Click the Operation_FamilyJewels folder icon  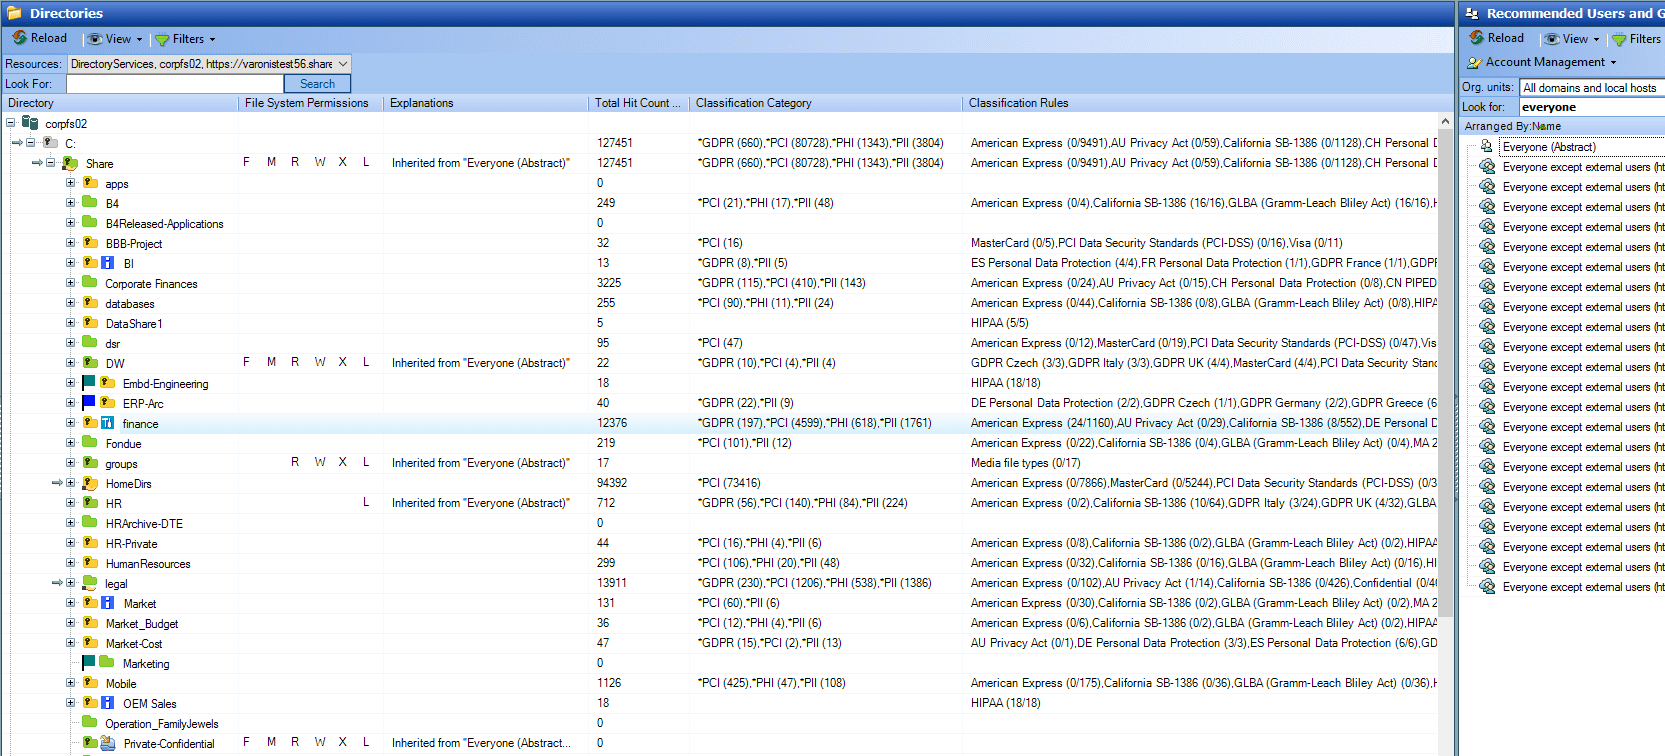click(90, 723)
